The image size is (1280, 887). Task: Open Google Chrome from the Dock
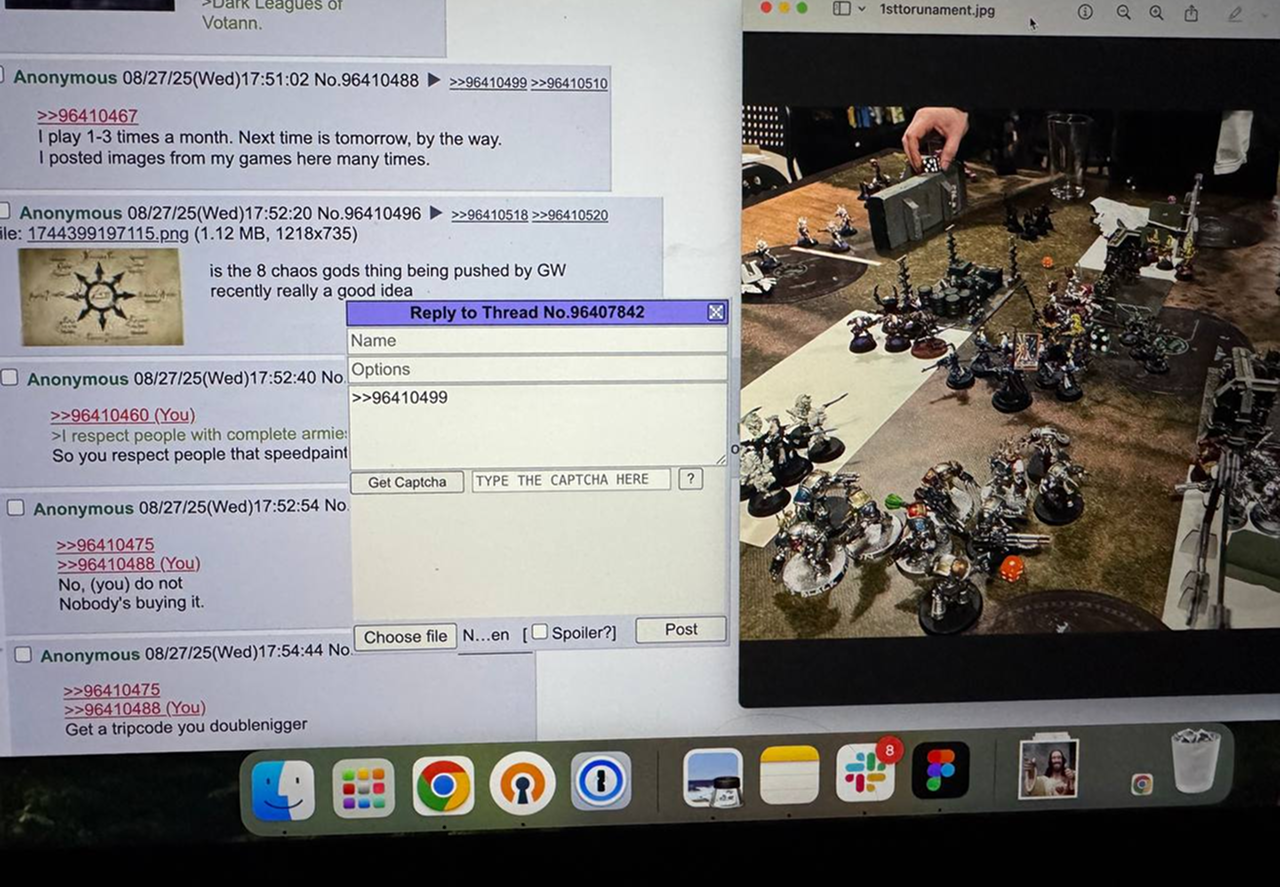[x=443, y=787]
